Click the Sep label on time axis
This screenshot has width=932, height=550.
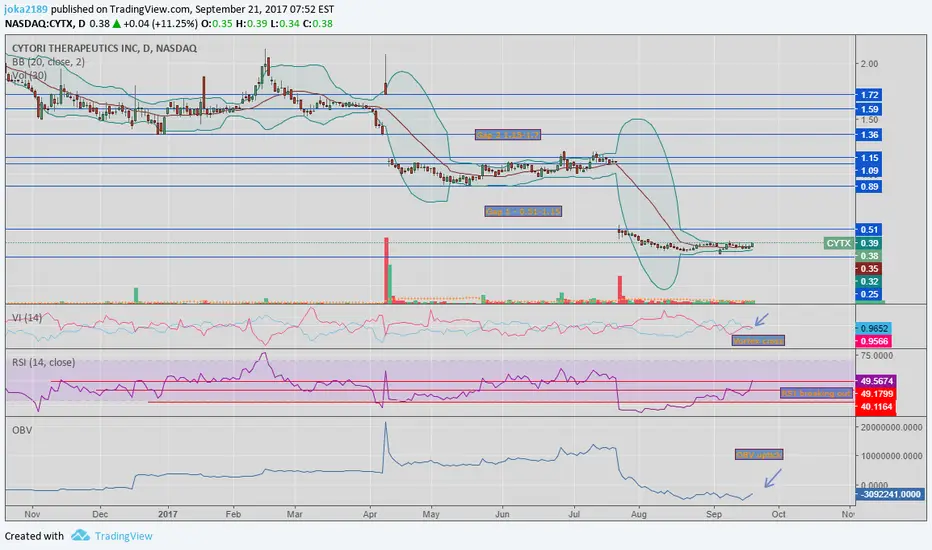pyautogui.click(x=714, y=514)
